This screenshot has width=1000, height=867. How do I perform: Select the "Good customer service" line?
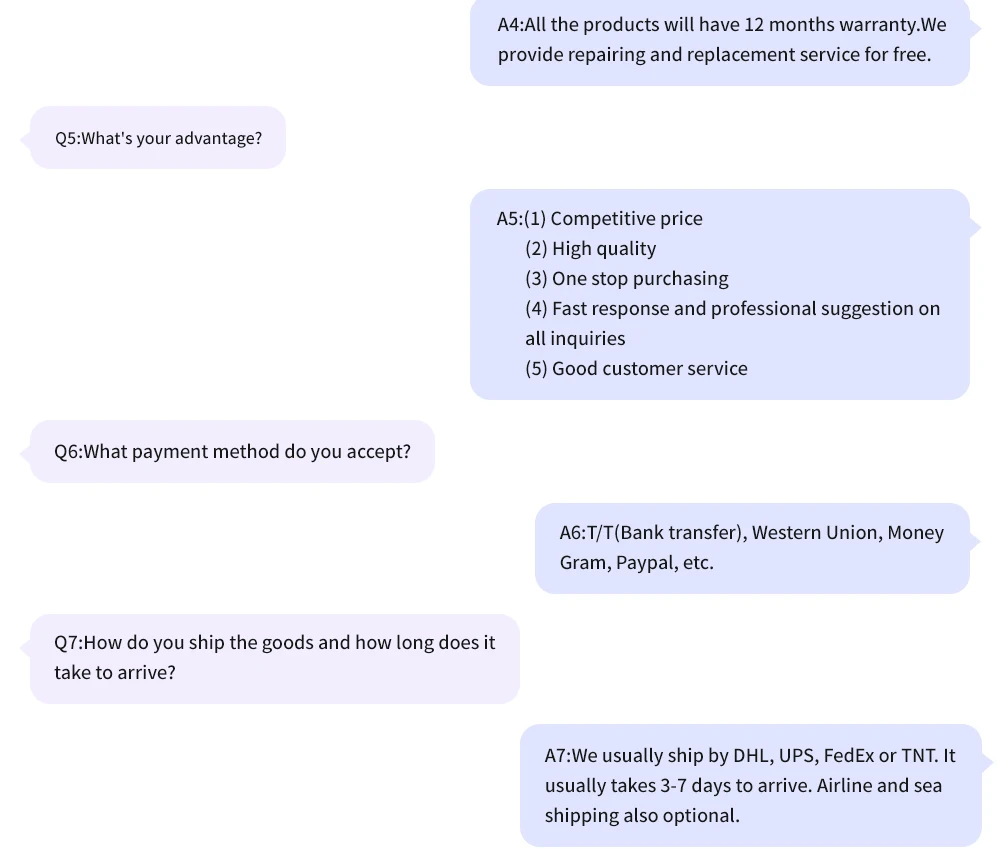coord(649,369)
